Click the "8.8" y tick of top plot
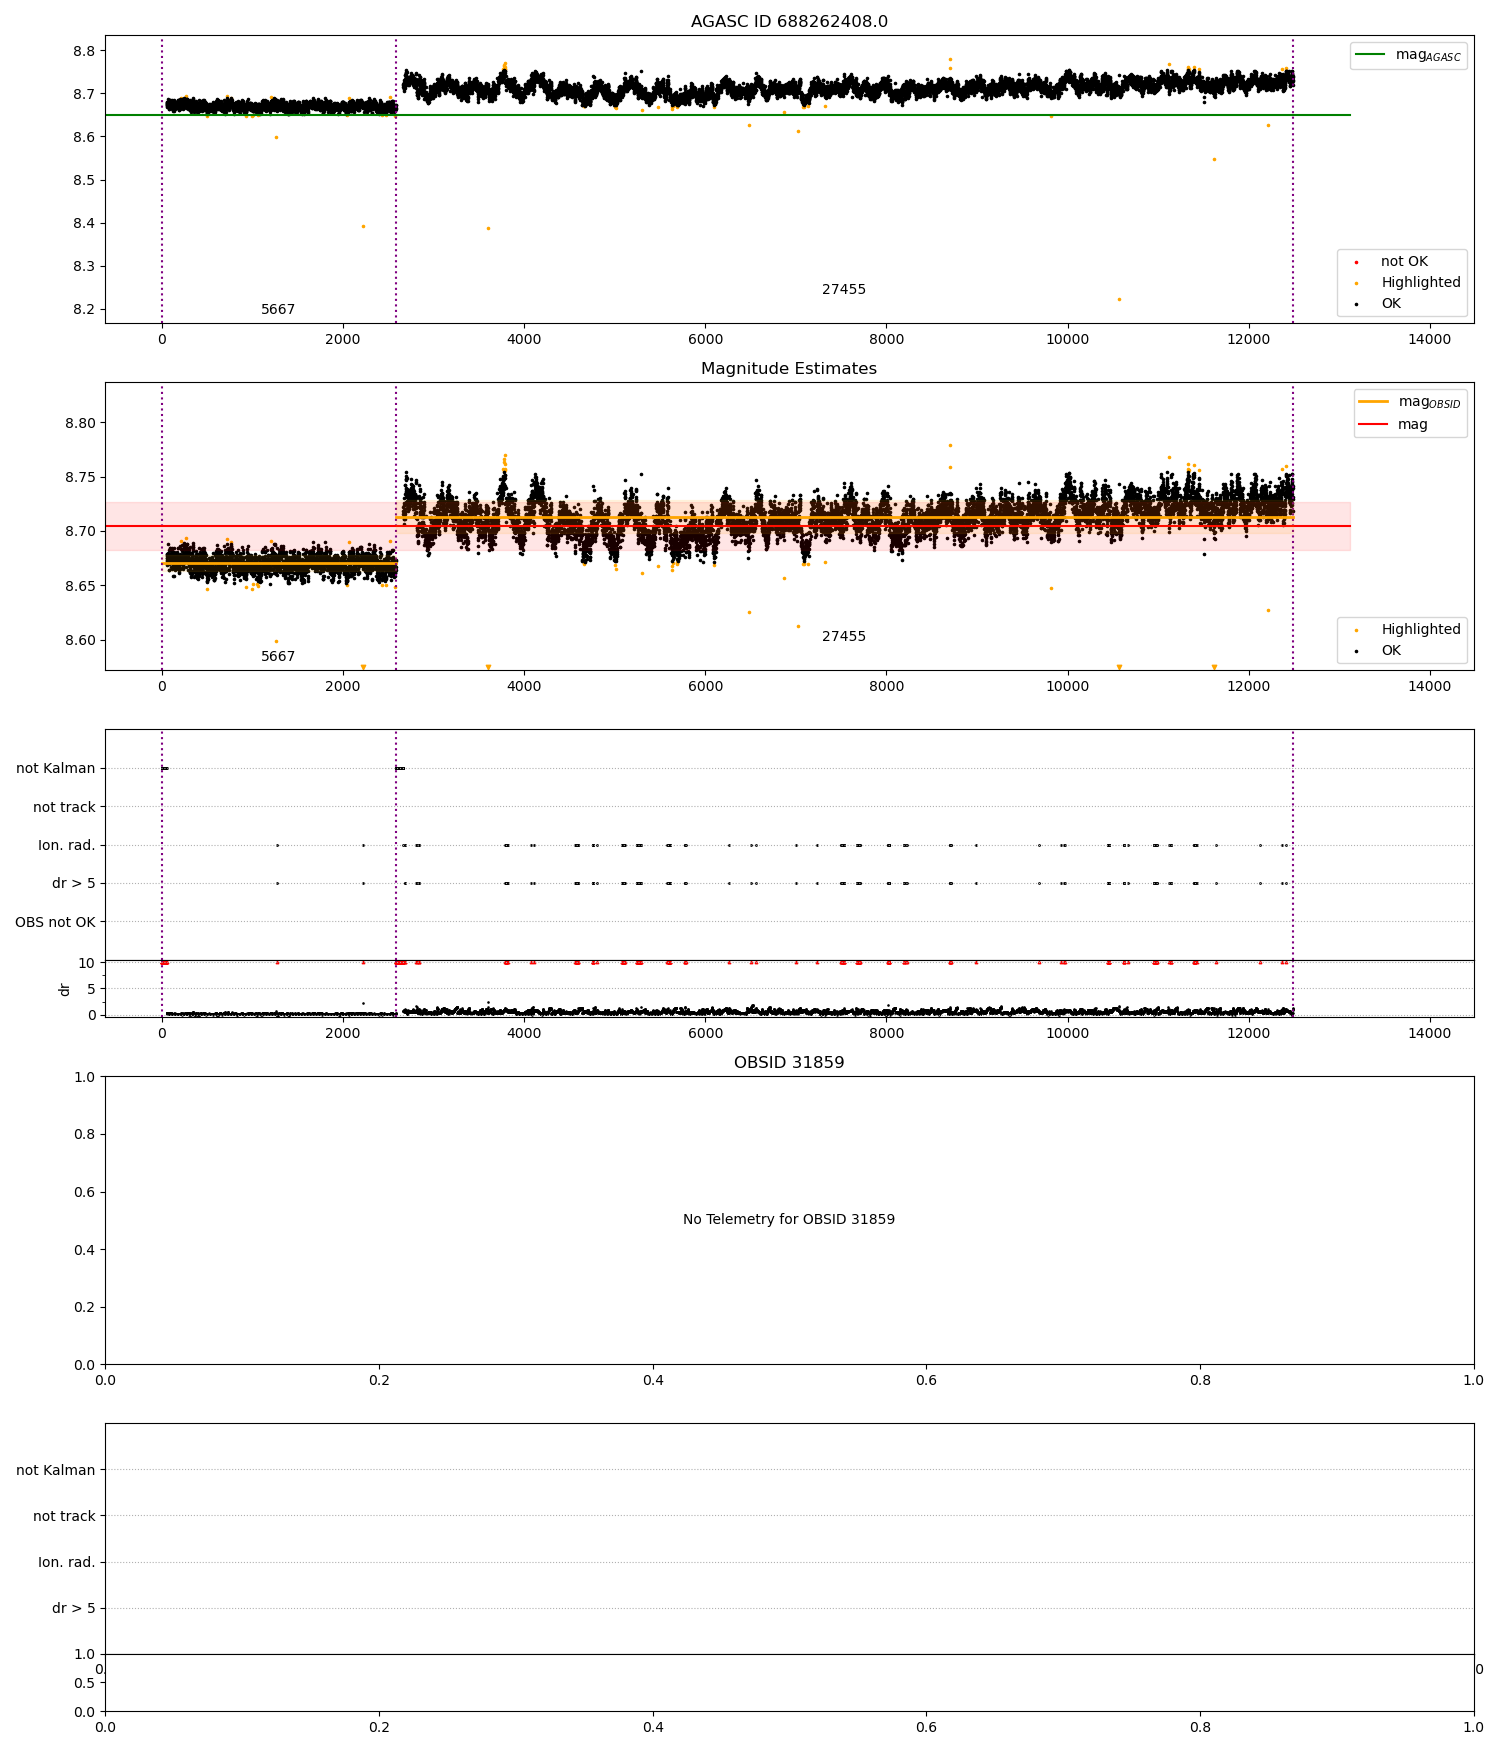Screen dimensions: 1500x1750 [84, 51]
